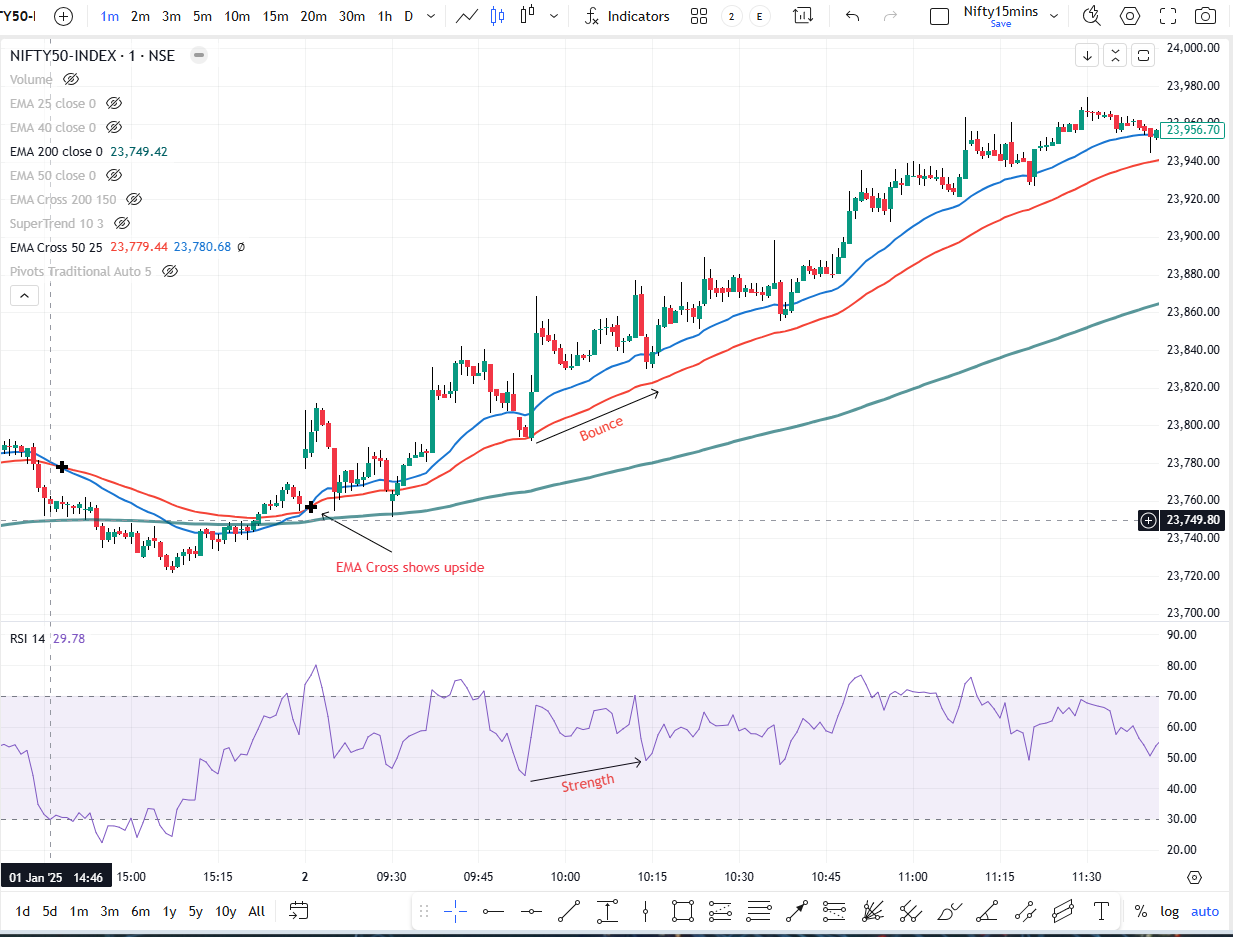Unhide the SuperTrend 10 3 indicator
1233x937 pixels.
pos(122,223)
